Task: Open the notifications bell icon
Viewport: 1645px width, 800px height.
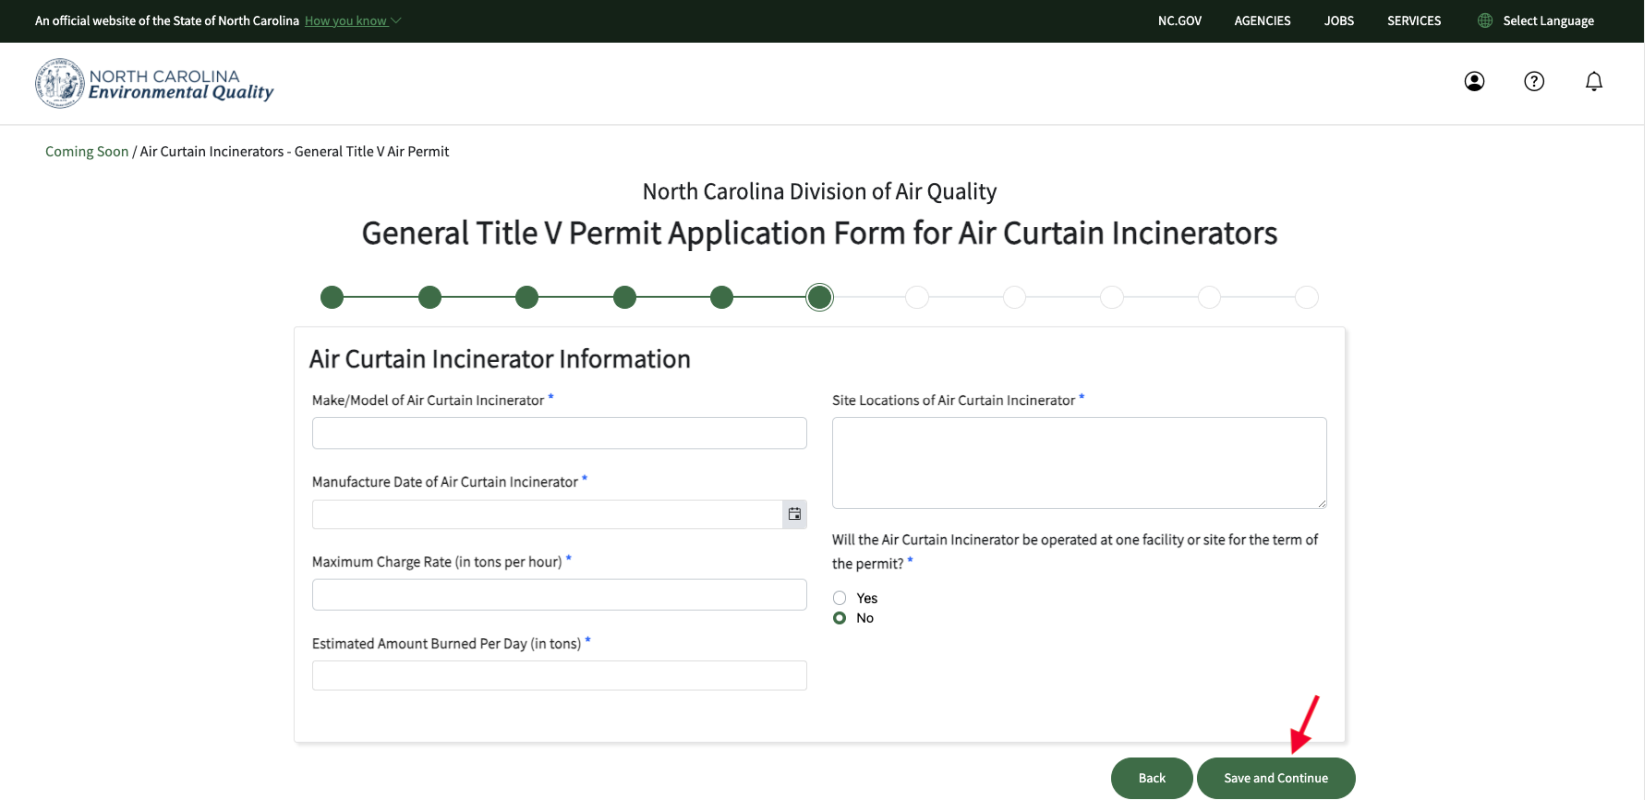Action: click(x=1594, y=82)
